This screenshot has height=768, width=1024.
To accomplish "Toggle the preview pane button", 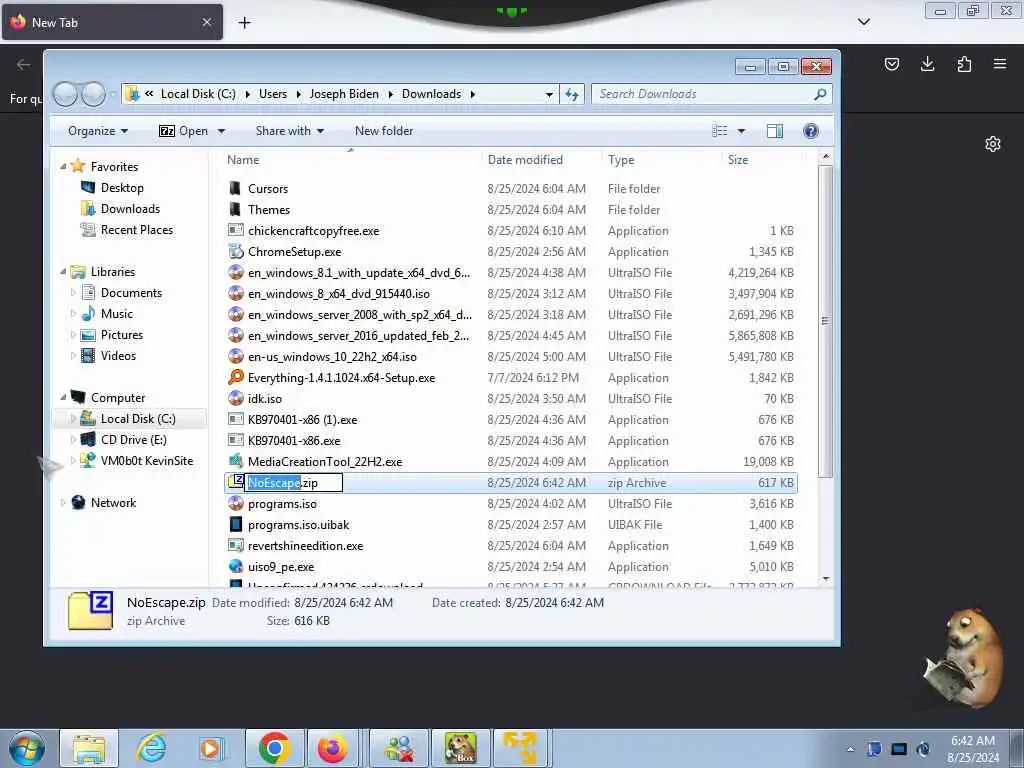I will click(x=775, y=131).
